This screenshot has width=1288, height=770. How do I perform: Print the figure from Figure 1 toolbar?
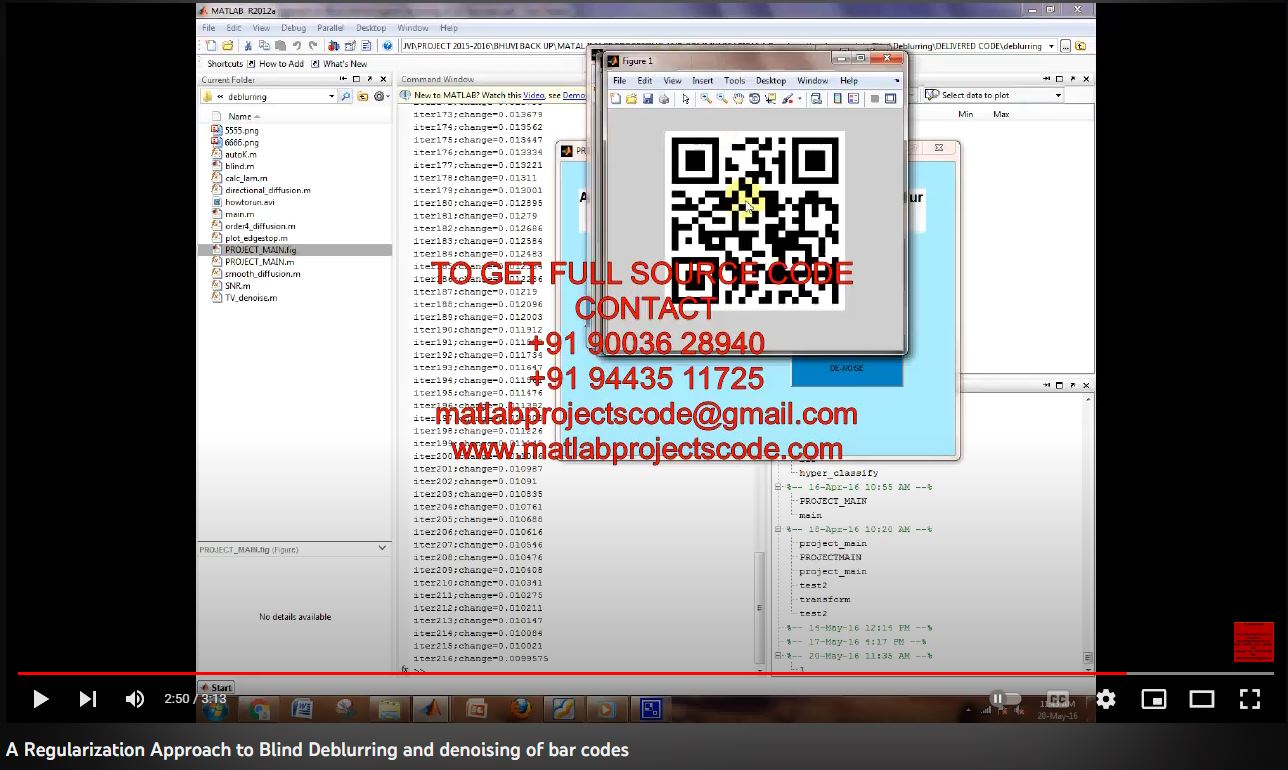pyautogui.click(x=664, y=99)
